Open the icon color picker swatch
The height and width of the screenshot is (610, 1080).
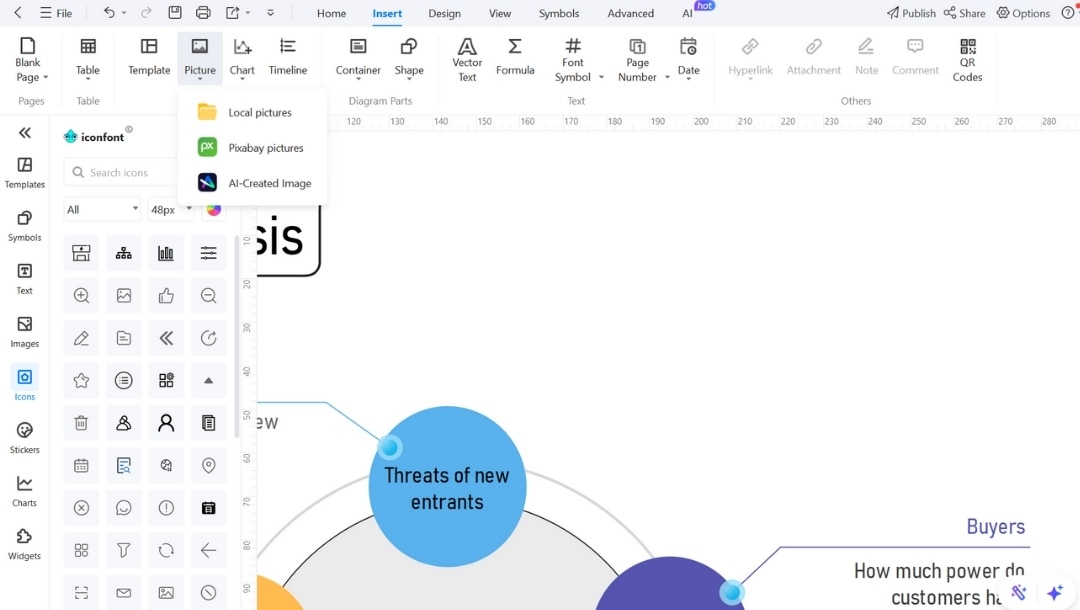pos(214,209)
